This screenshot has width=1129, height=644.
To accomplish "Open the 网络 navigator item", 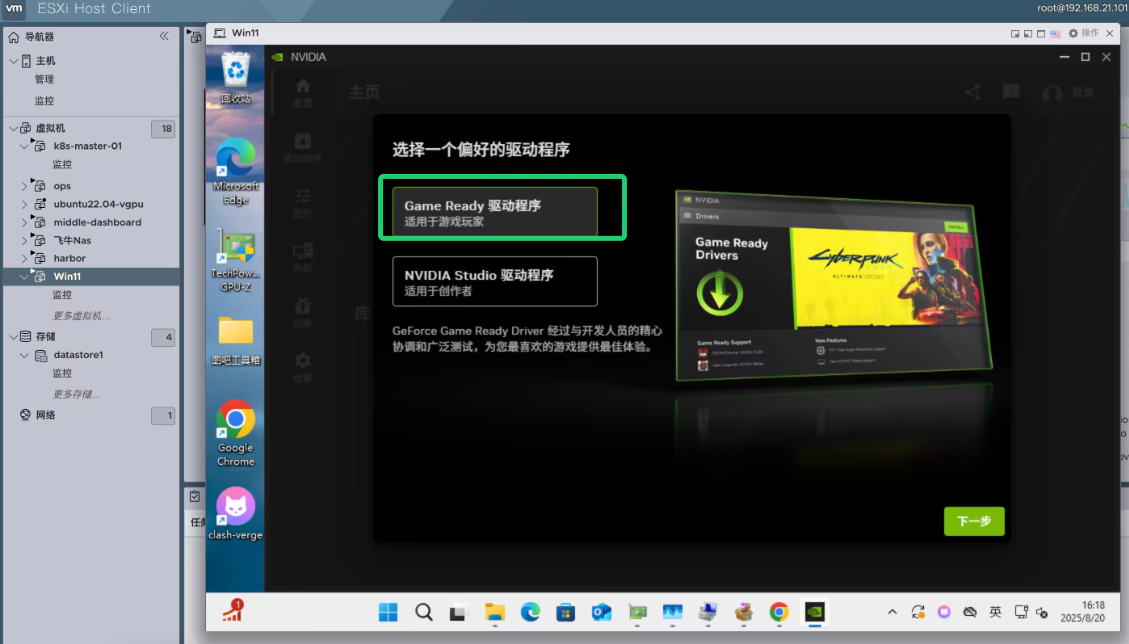I will [x=45, y=415].
